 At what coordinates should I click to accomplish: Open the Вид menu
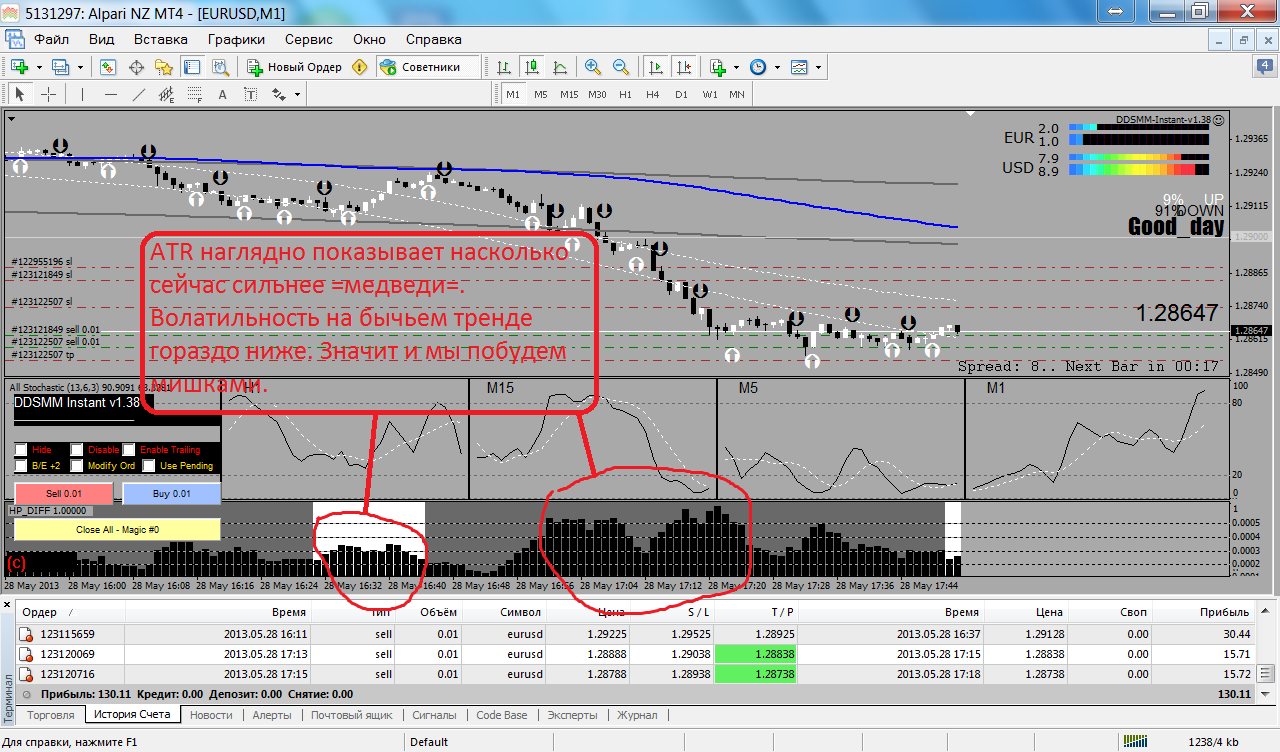pos(101,40)
